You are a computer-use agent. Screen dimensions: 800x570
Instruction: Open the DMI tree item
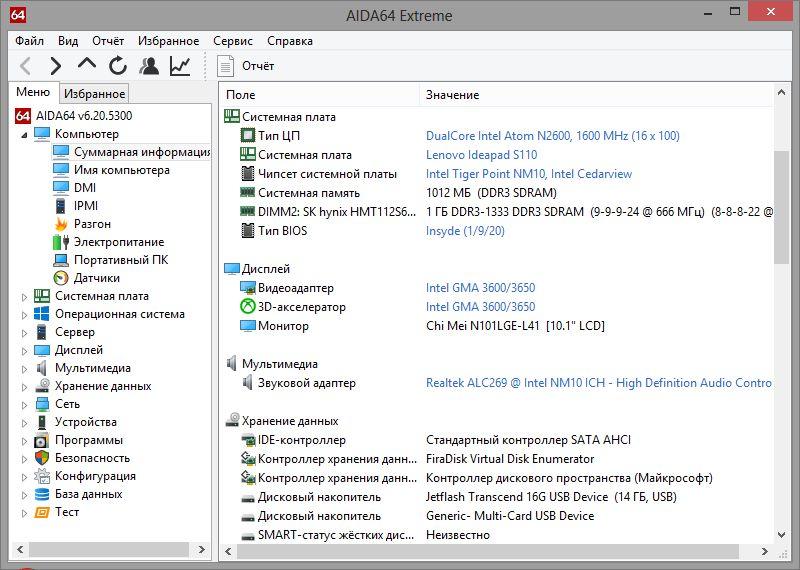pos(74,188)
